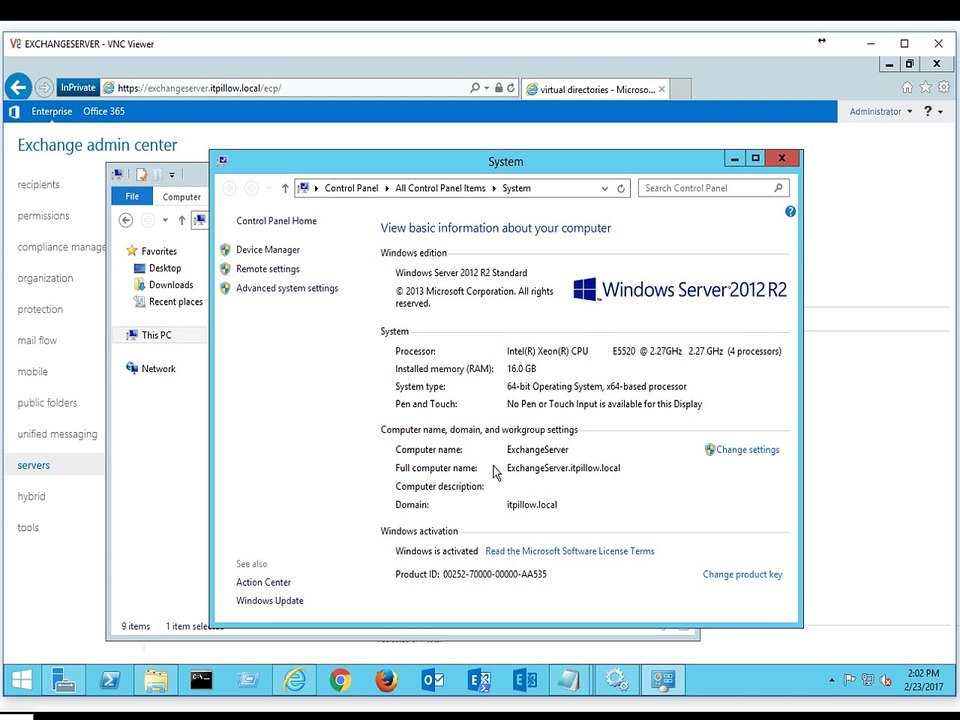Open Windows Start button
960x720 pixels.
pyautogui.click(x=22, y=680)
